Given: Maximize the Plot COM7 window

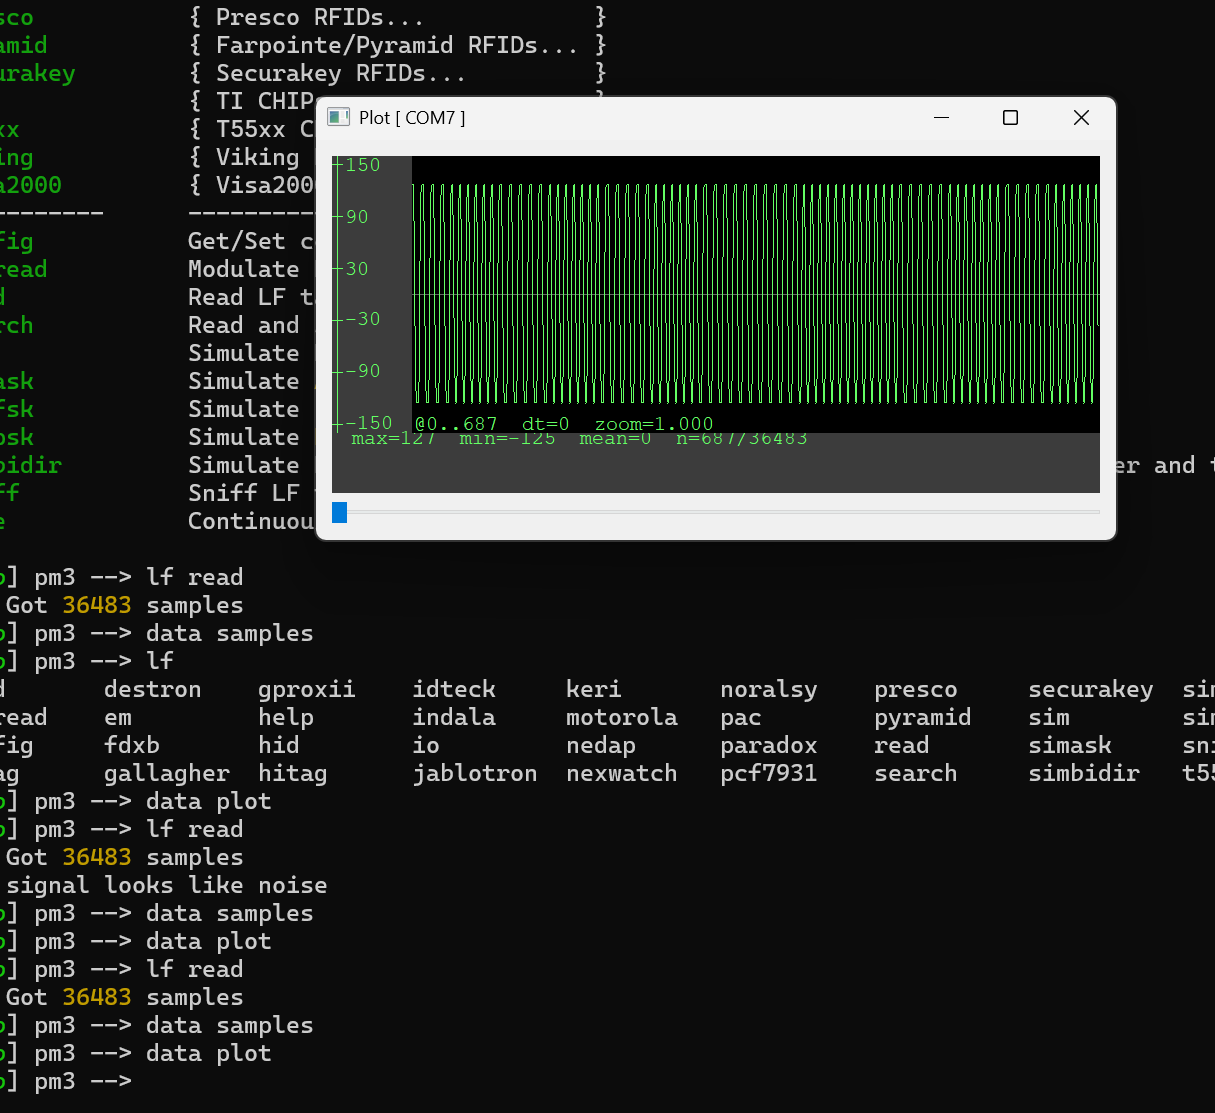Looking at the screenshot, I should coord(1011,118).
